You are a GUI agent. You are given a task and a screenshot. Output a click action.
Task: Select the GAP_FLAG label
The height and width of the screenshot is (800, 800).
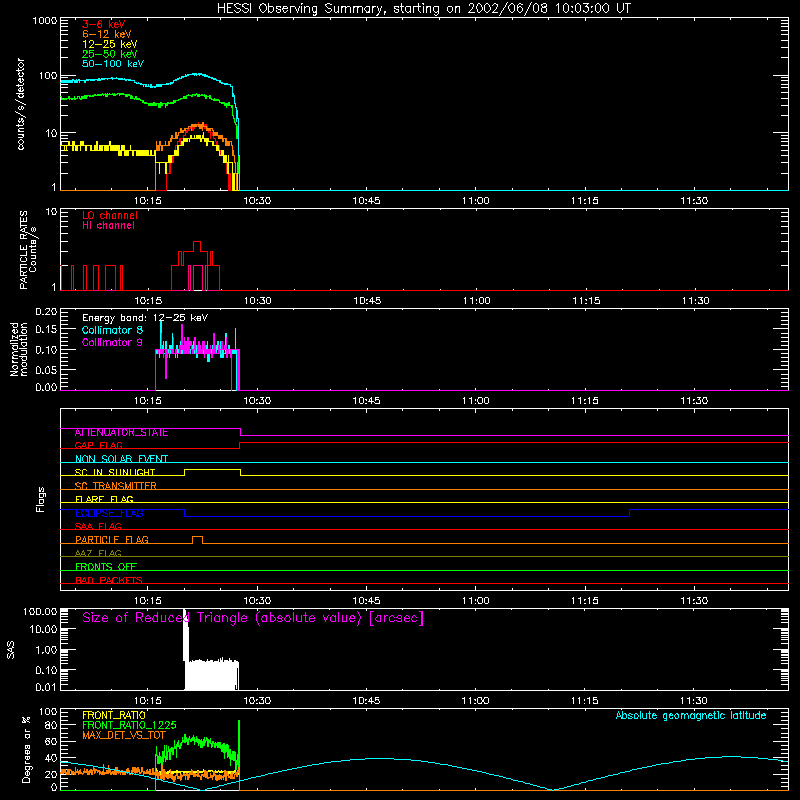coord(98,445)
